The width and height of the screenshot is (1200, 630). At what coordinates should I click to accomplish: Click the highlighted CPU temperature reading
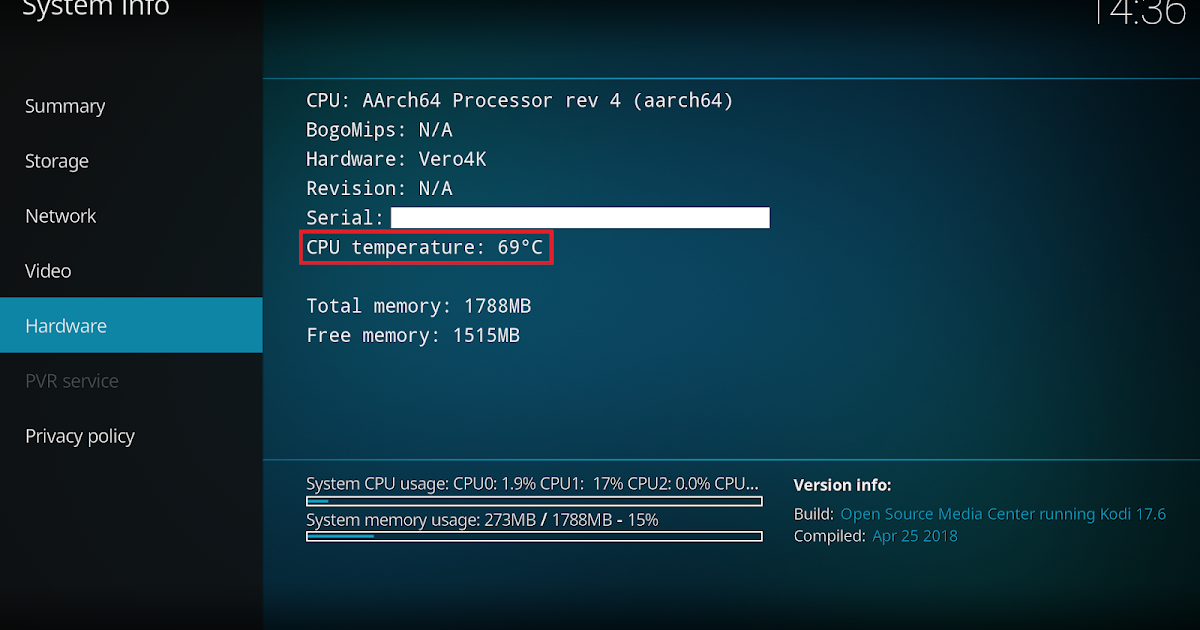coord(426,247)
